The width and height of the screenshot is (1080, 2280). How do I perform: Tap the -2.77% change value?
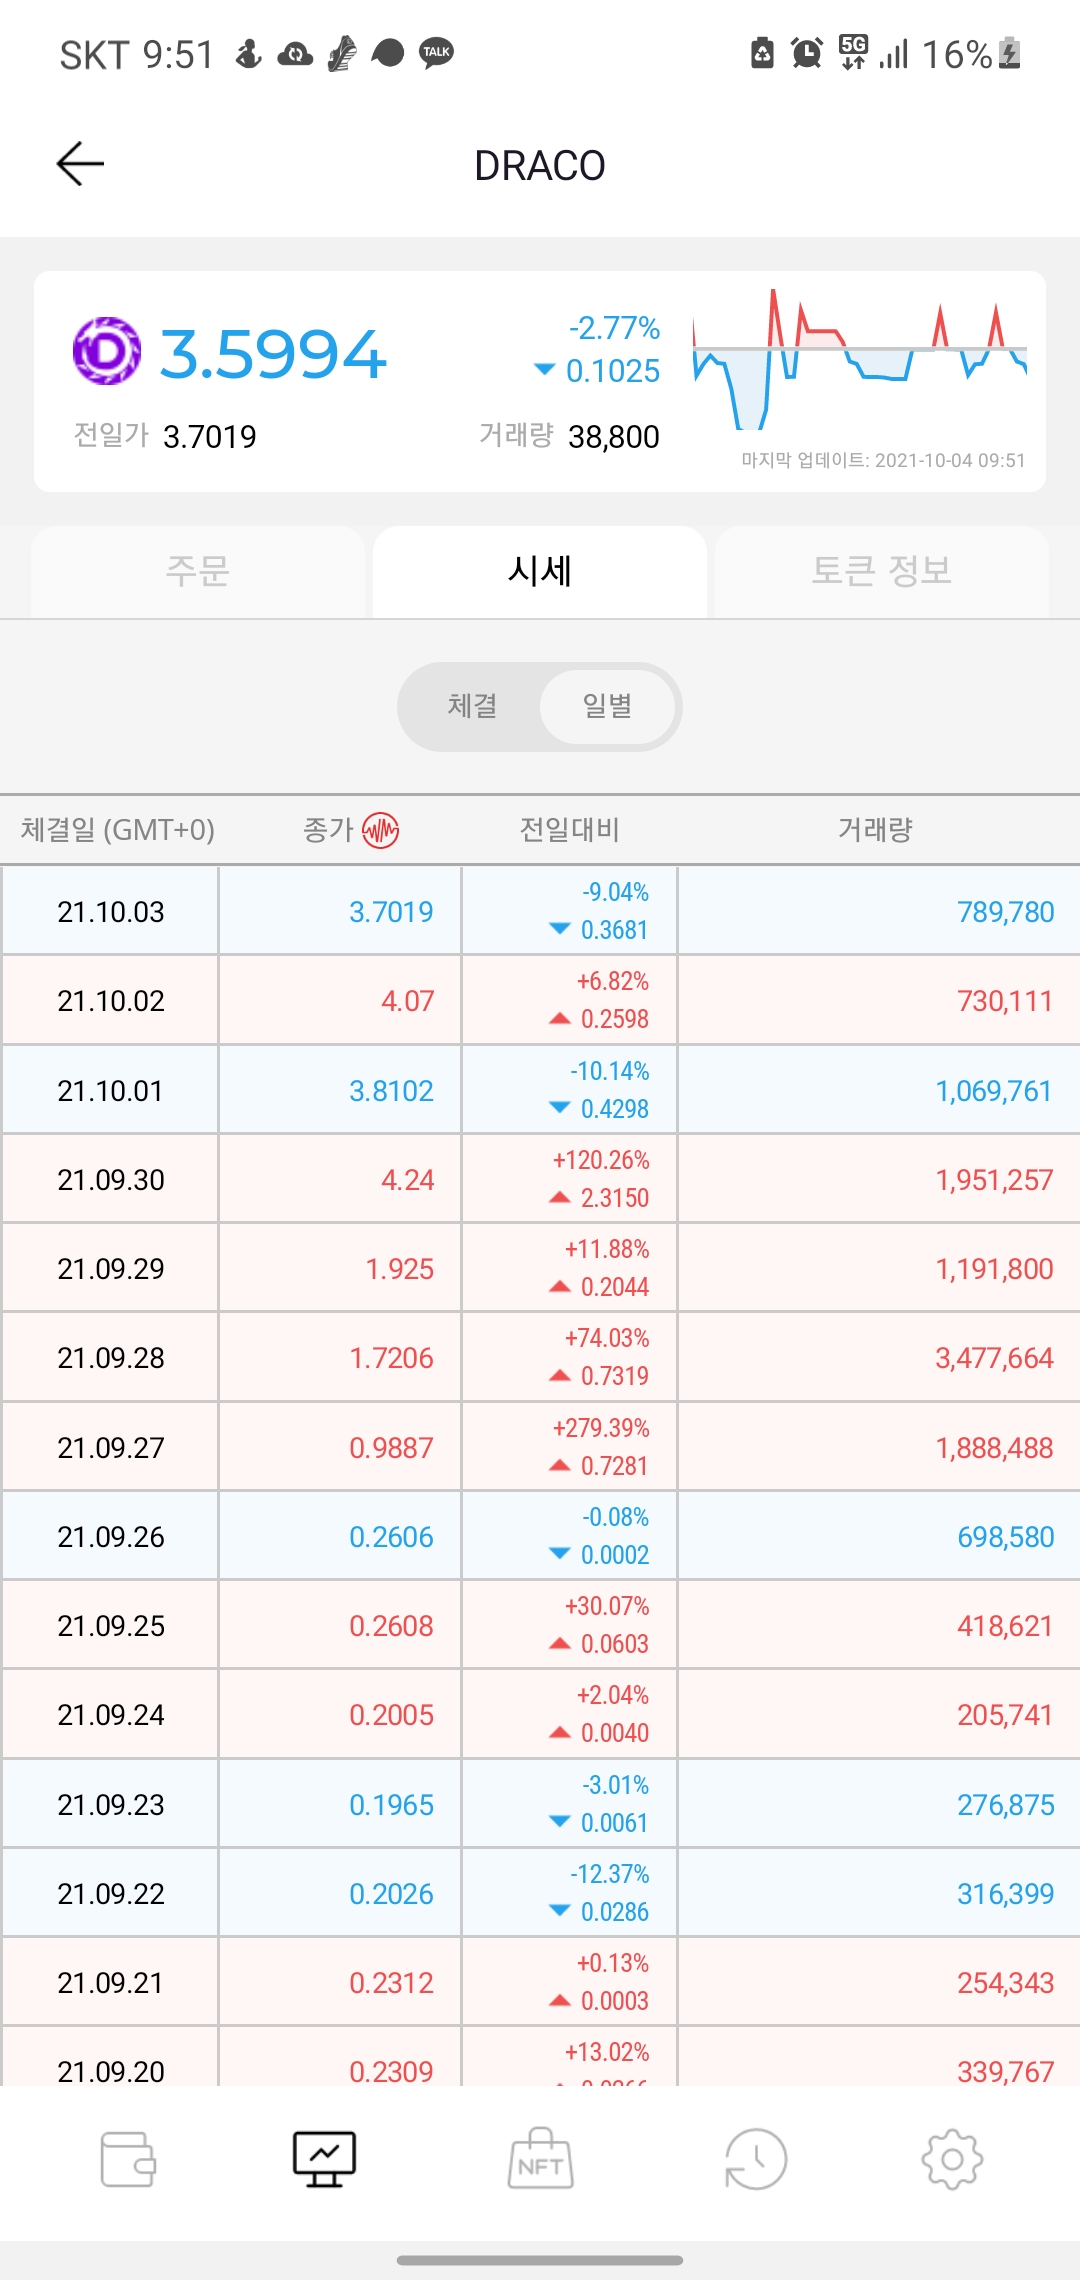(614, 328)
